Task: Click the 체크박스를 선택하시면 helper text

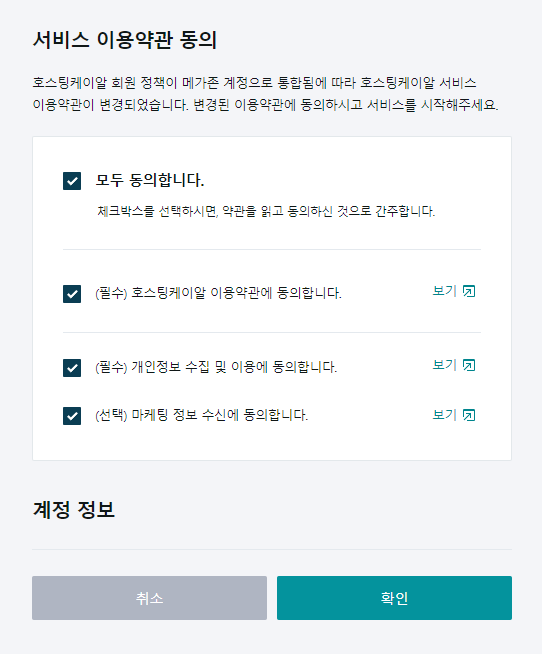Action: [266, 211]
